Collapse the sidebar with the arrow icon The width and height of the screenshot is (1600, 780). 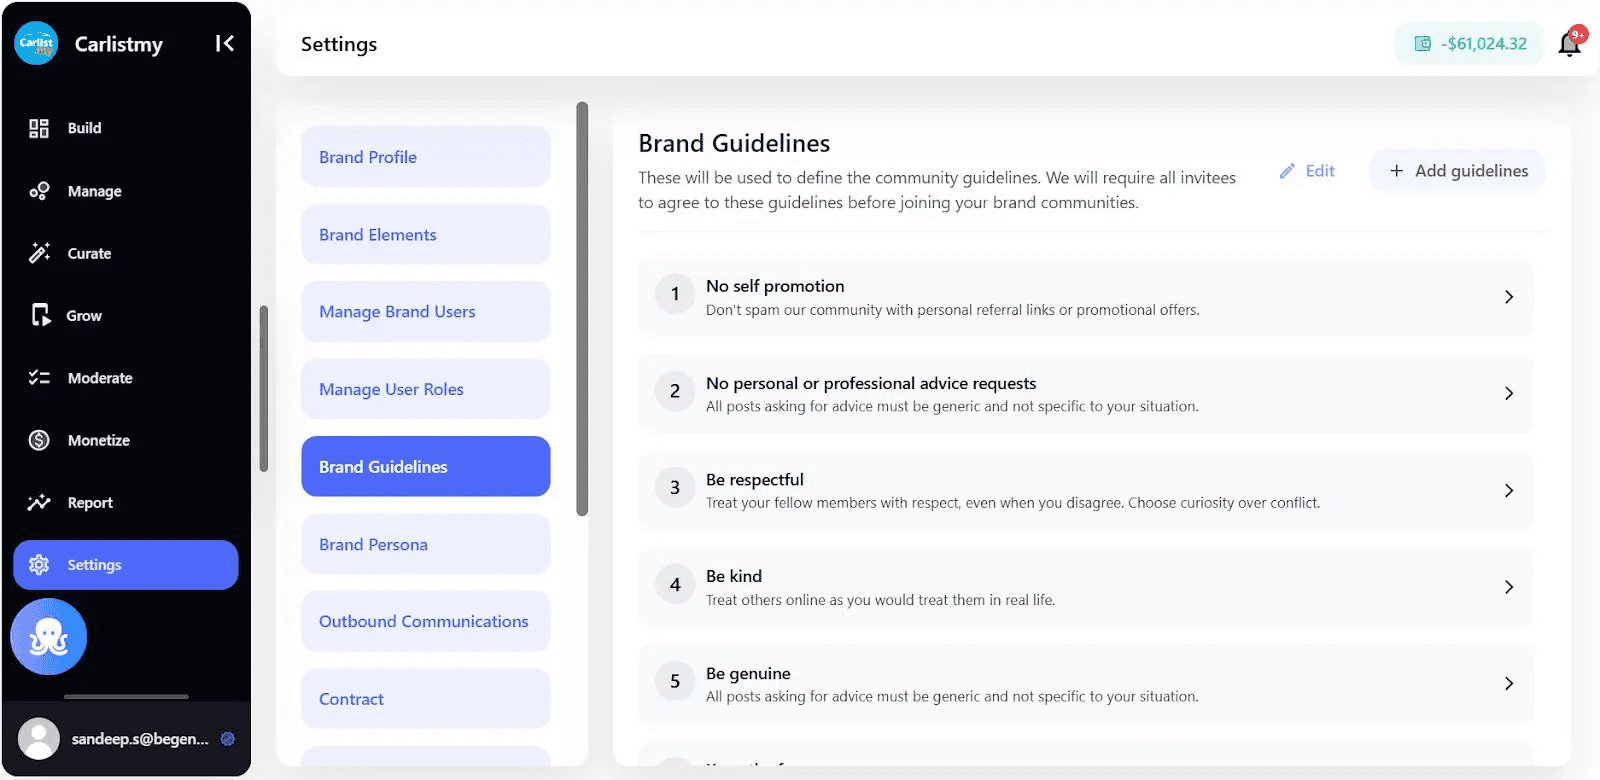click(225, 43)
